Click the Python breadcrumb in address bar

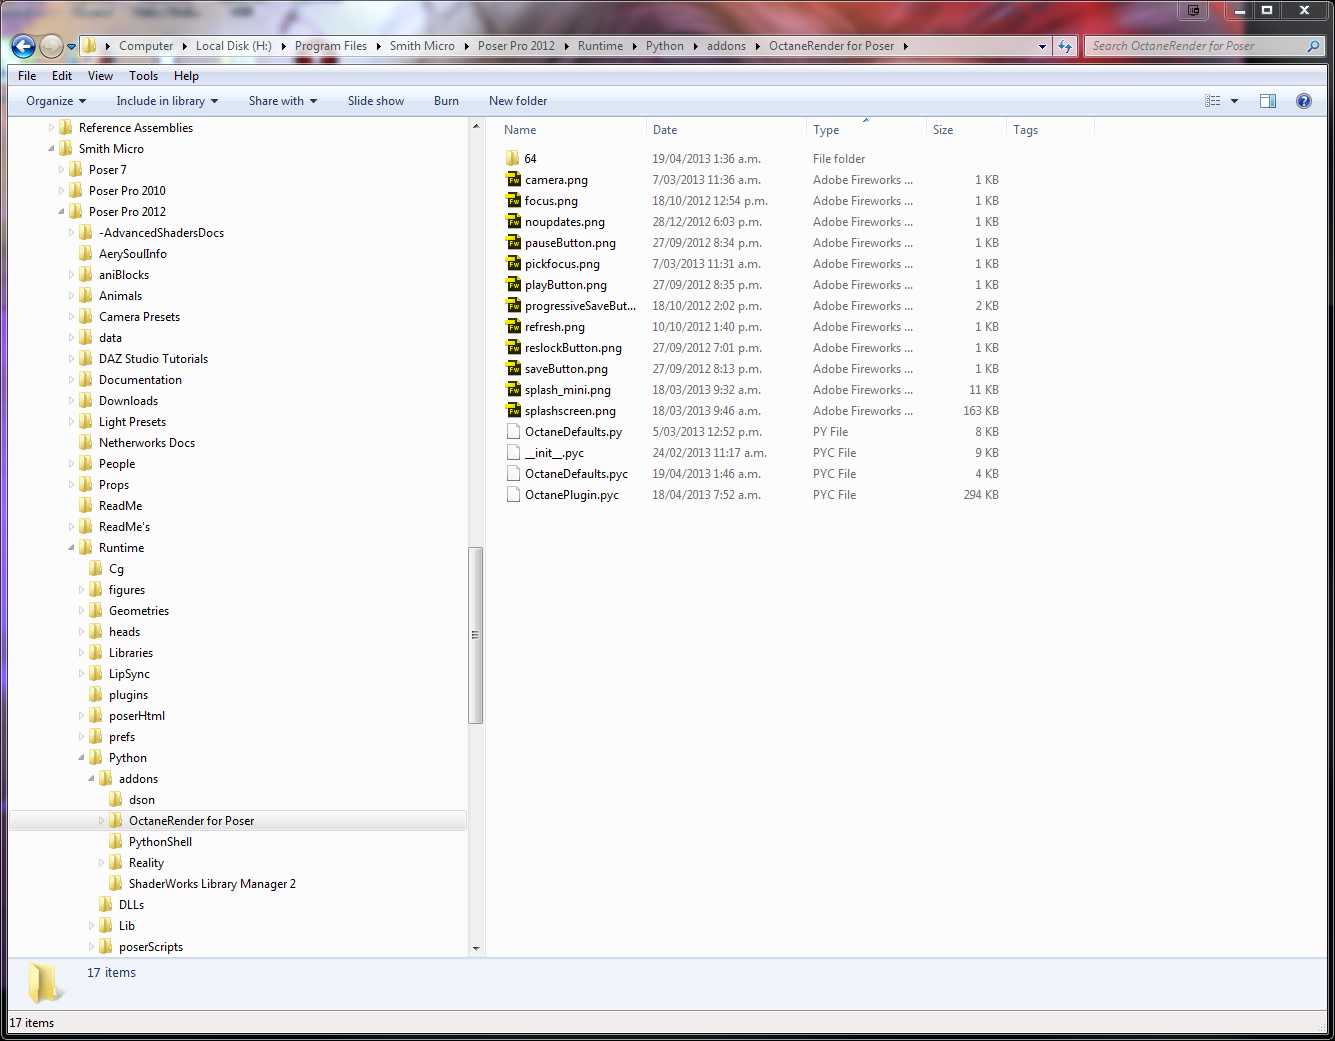(665, 46)
